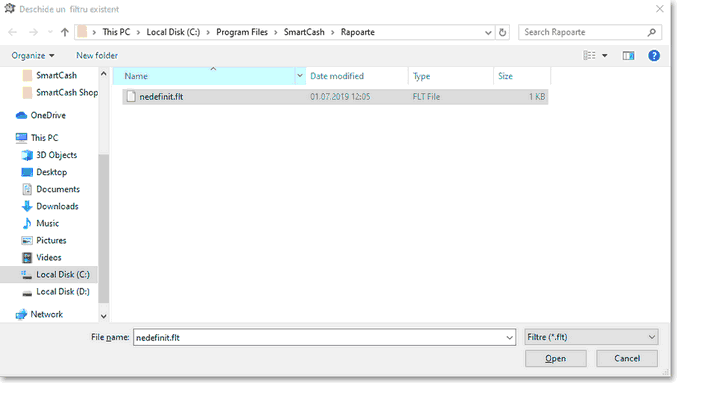The width and height of the screenshot is (702, 395).
Task: Open Documents in navigation pane
Action: click(x=51, y=189)
